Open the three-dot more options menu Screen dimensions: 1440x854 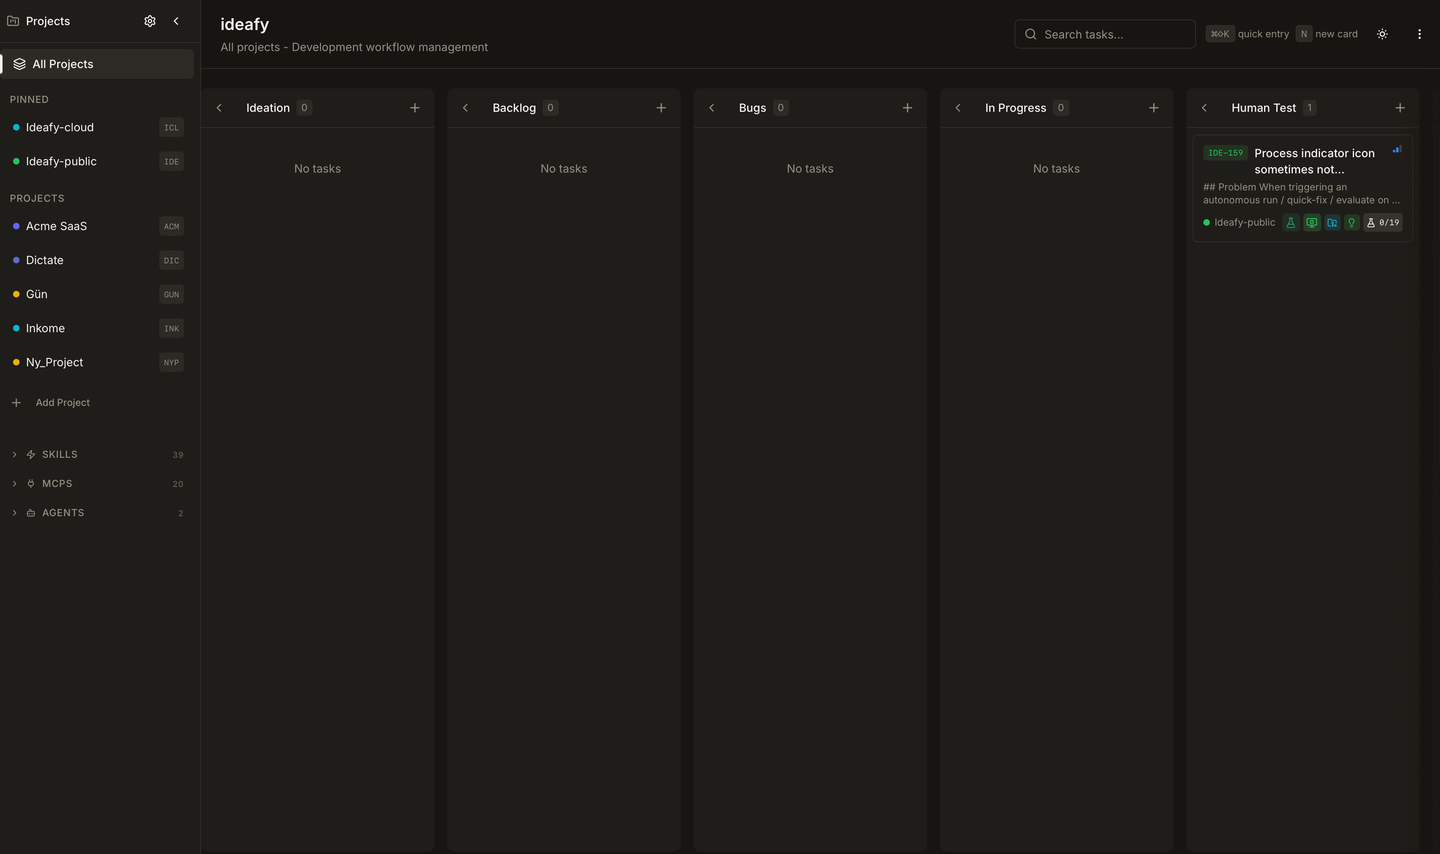click(1419, 34)
